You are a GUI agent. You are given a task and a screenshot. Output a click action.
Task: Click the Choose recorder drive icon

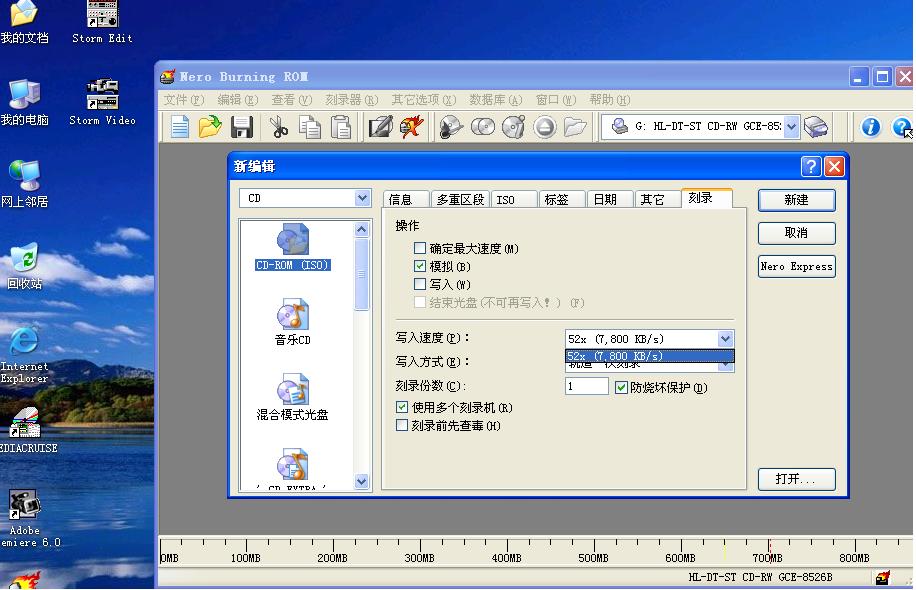pyautogui.click(x=816, y=126)
